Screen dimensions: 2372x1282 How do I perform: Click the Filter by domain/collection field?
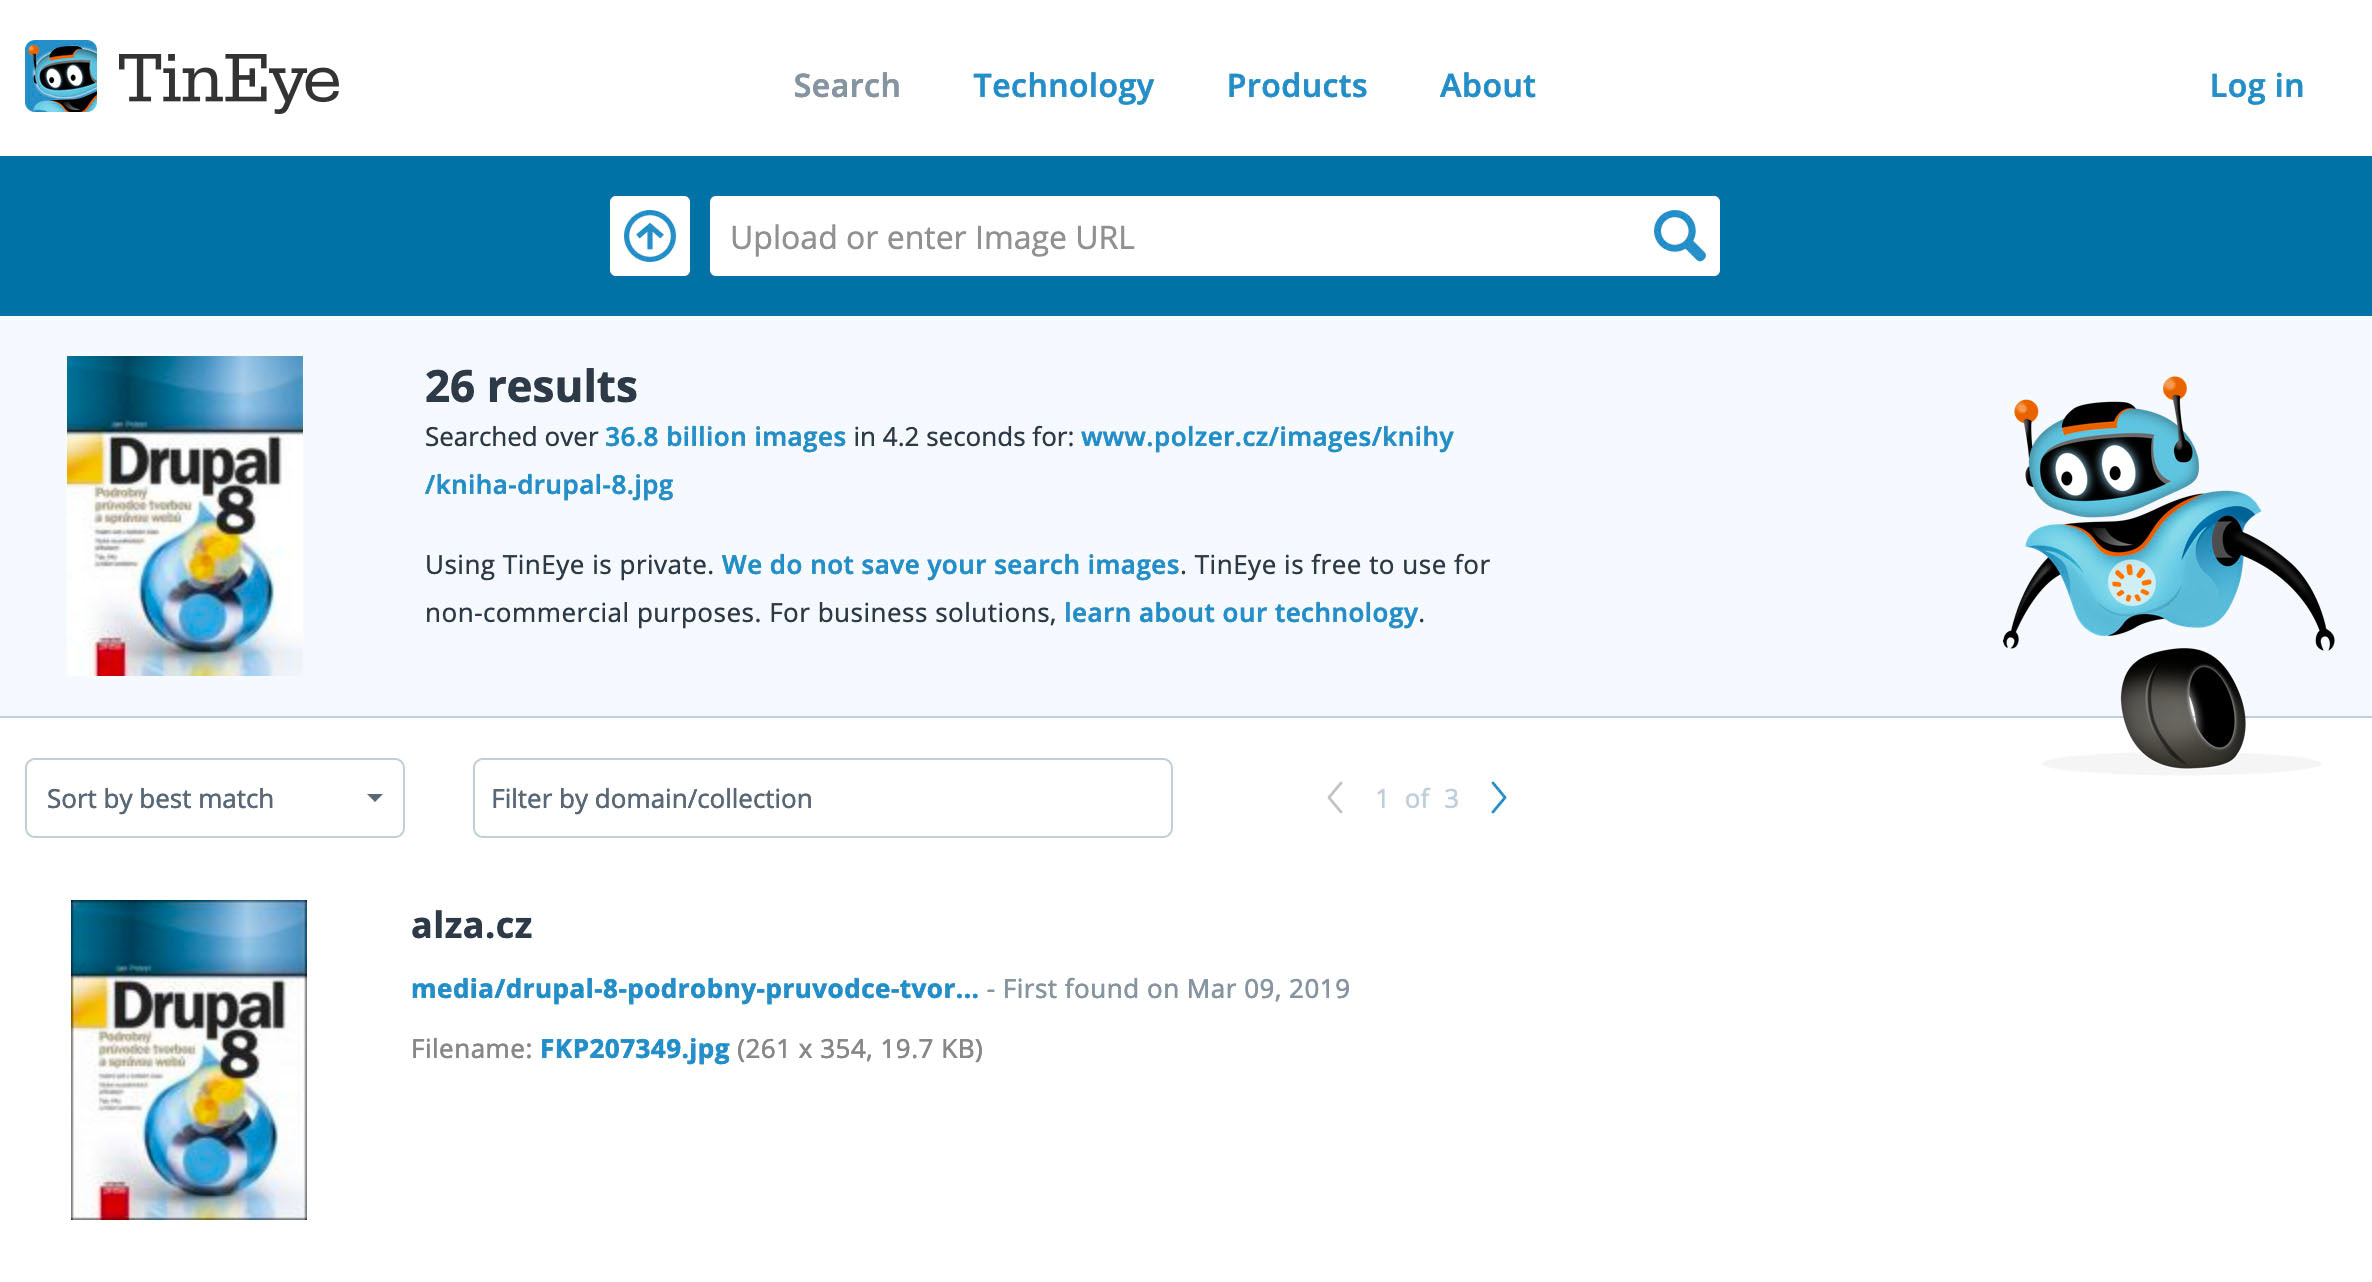click(822, 798)
